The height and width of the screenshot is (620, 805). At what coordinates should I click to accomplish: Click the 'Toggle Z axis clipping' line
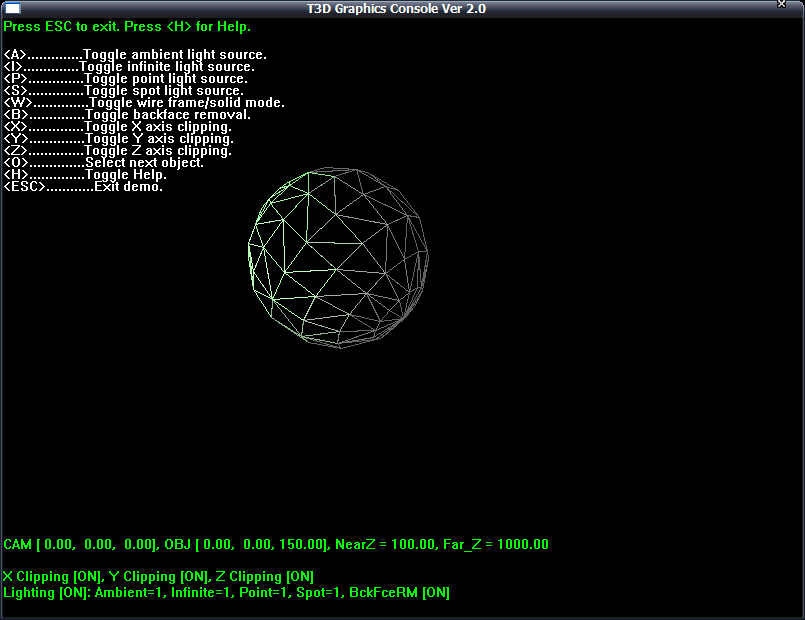118,151
